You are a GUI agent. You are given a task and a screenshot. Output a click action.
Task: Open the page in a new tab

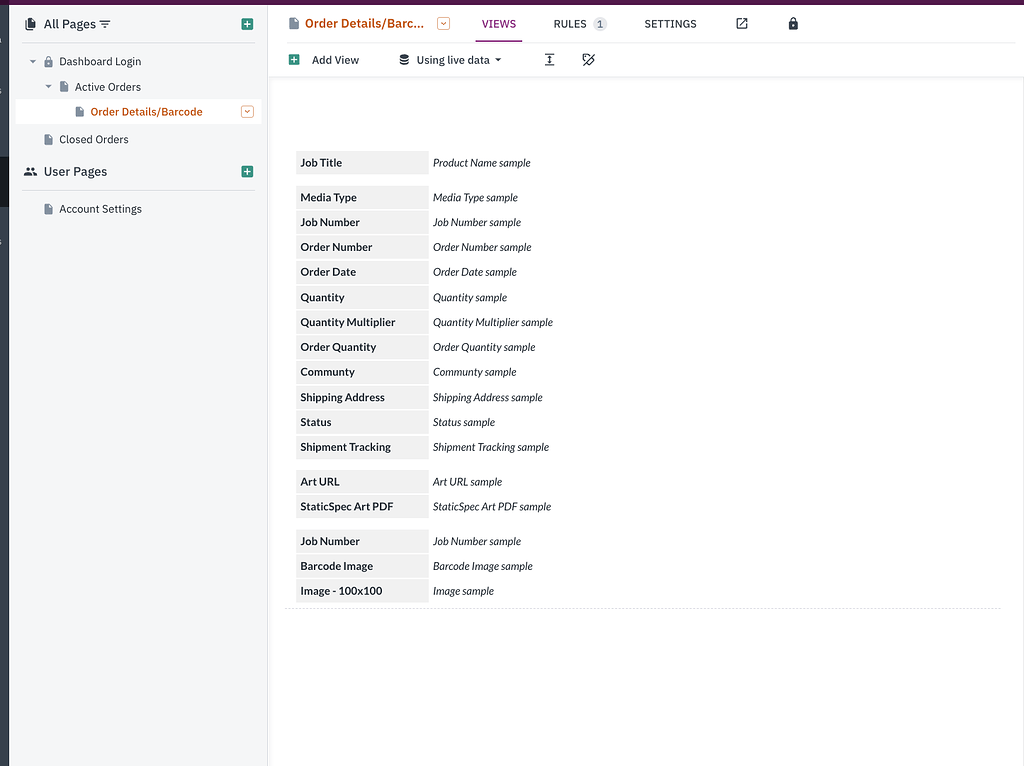point(741,23)
